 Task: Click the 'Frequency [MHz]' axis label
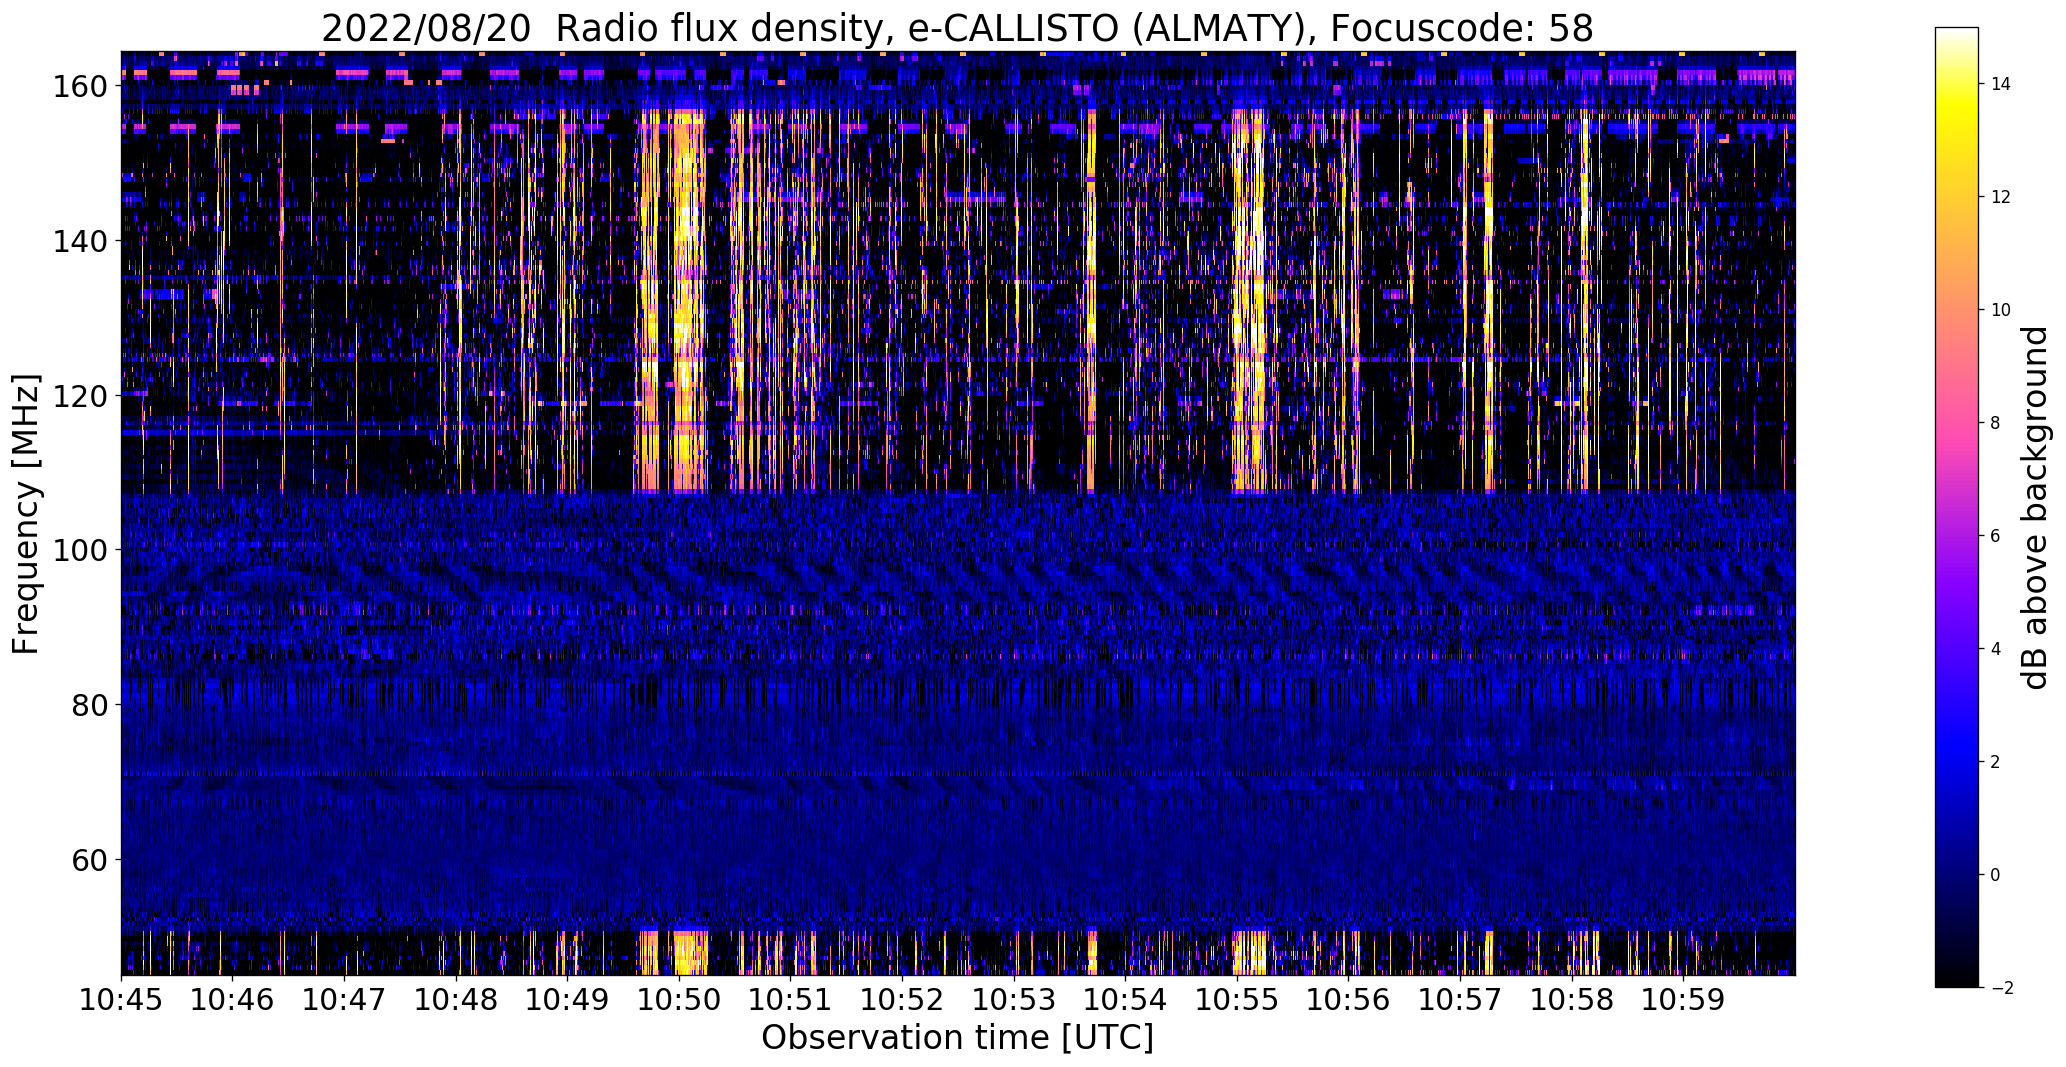point(26,514)
